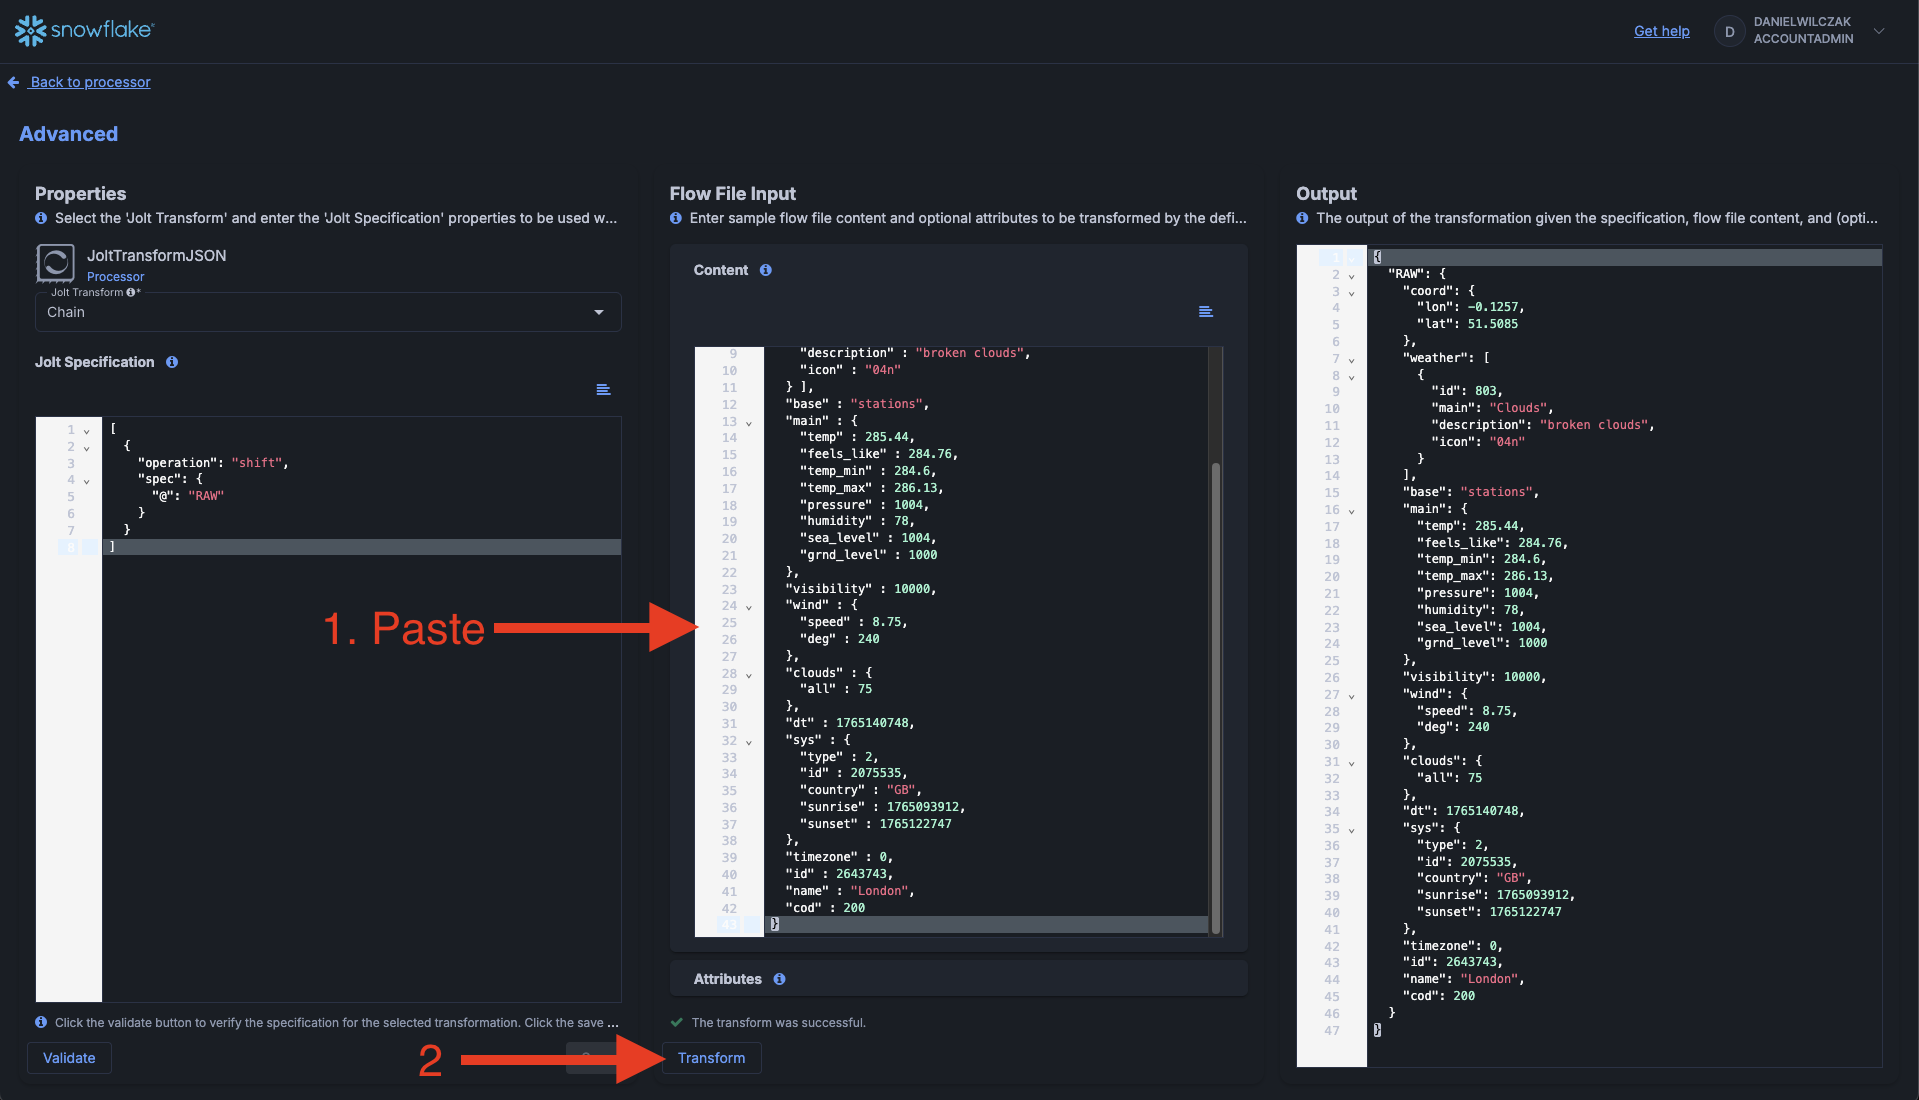The width and height of the screenshot is (1919, 1100).
Task: Collapse the "main" block in Content editor
Action: (749, 423)
